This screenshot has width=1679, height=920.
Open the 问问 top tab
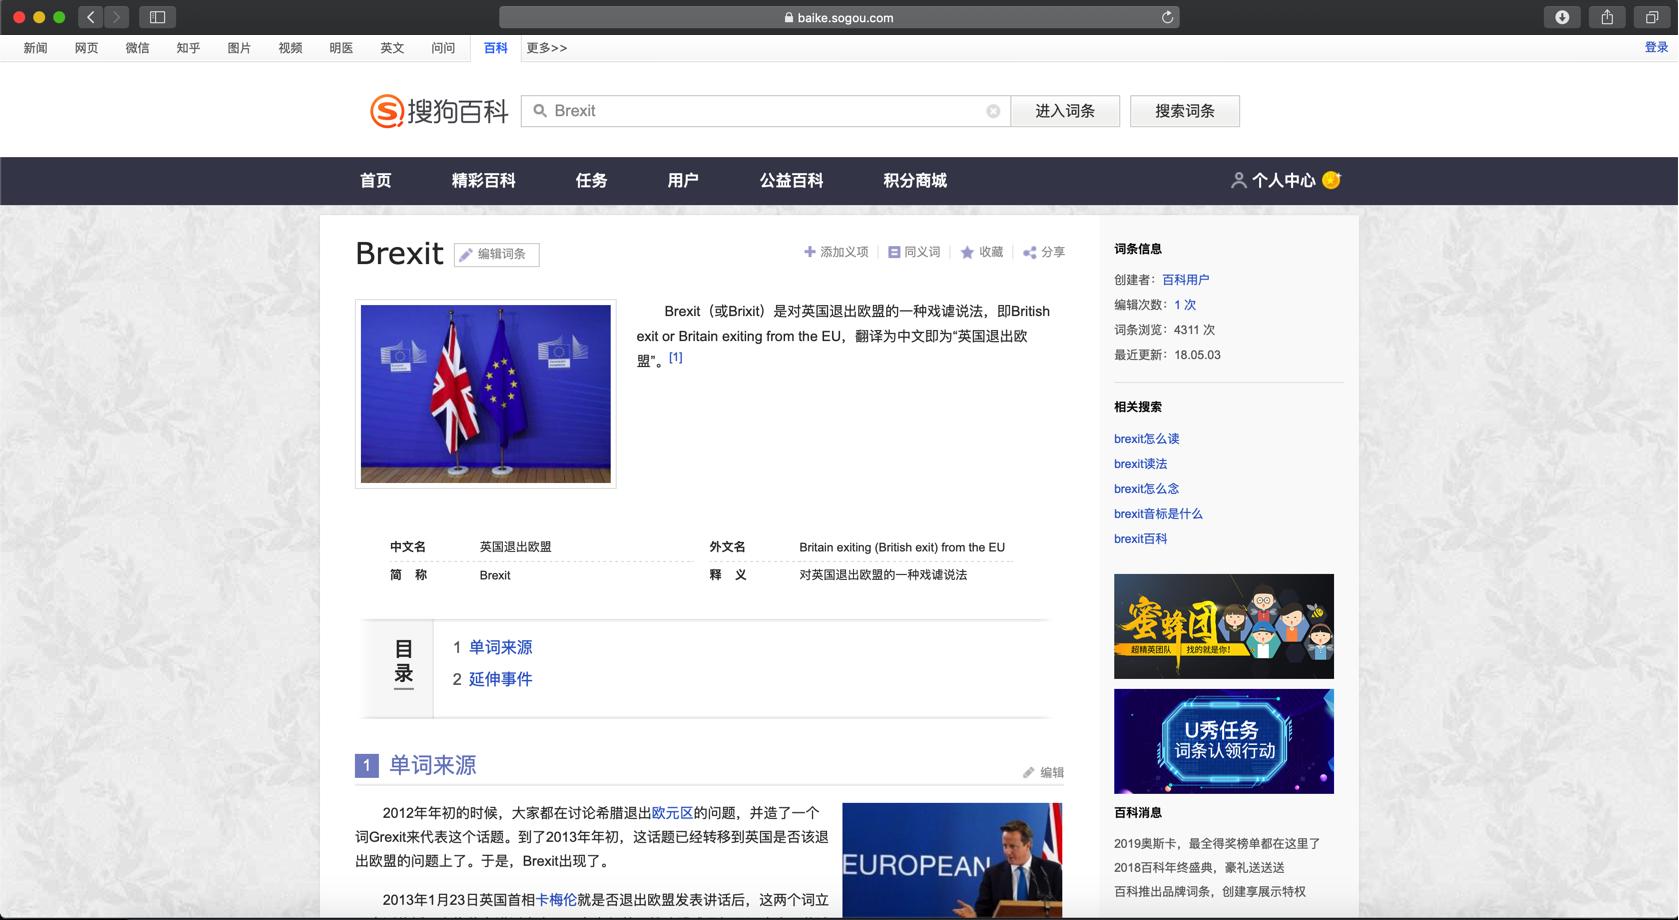click(444, 48)
